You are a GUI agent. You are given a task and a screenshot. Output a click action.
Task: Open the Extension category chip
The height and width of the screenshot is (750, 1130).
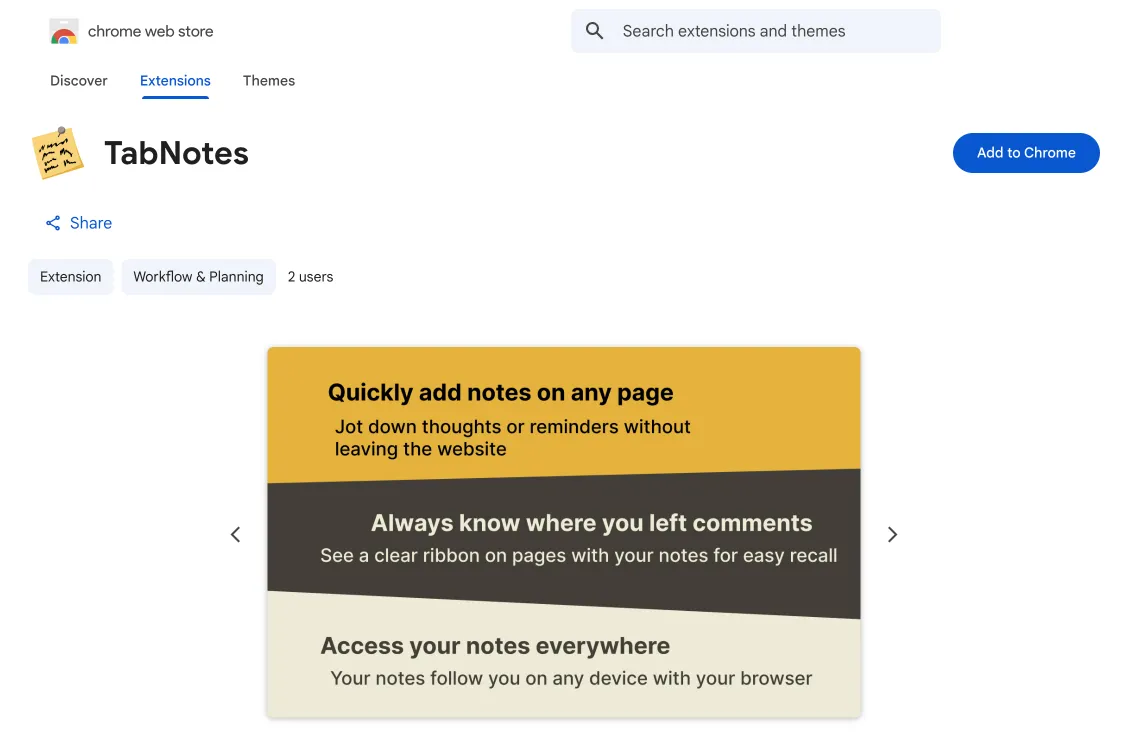click(70, 276)
